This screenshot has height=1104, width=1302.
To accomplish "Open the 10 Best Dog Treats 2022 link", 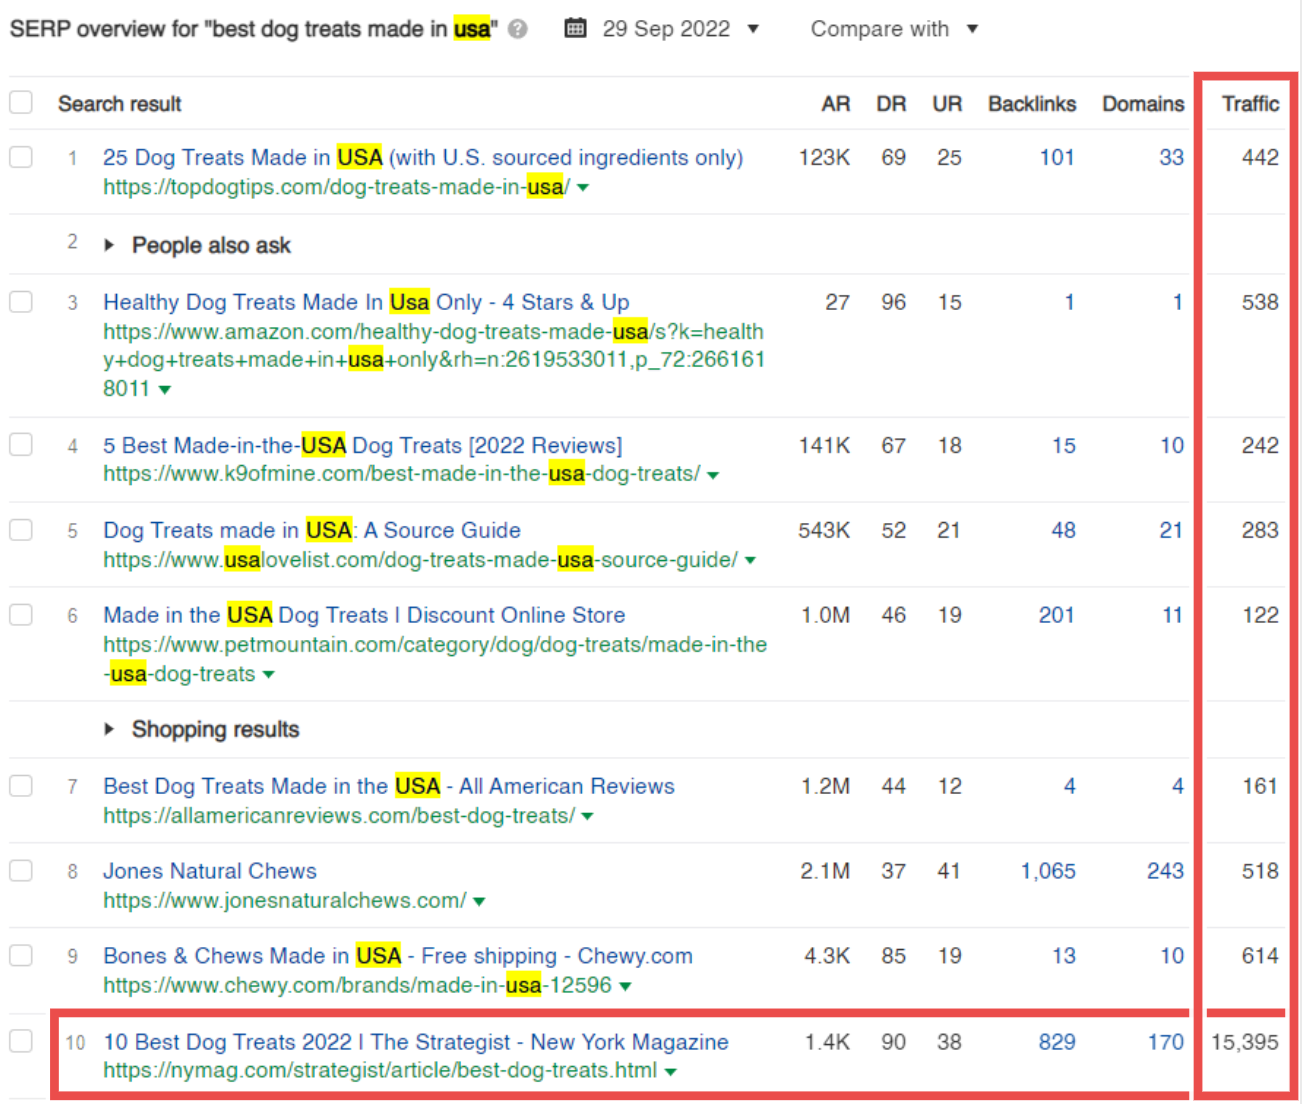I will point(416,1042).
